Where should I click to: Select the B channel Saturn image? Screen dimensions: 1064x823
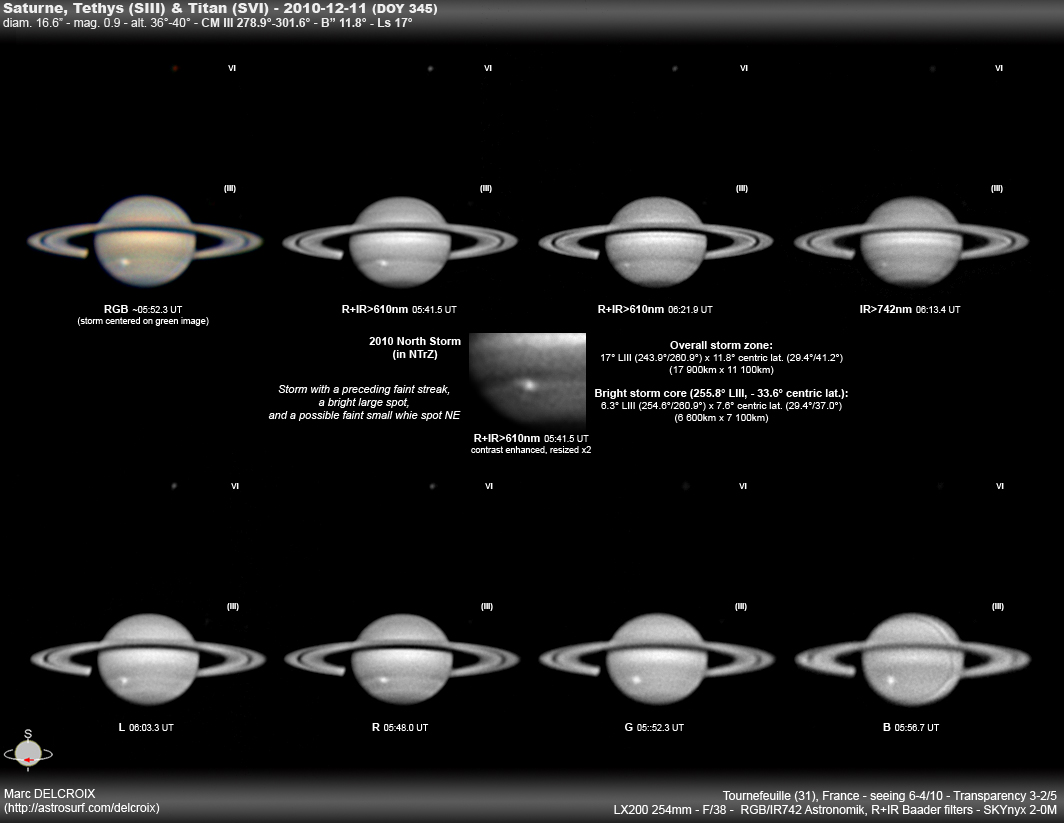[x=912, y=659]
